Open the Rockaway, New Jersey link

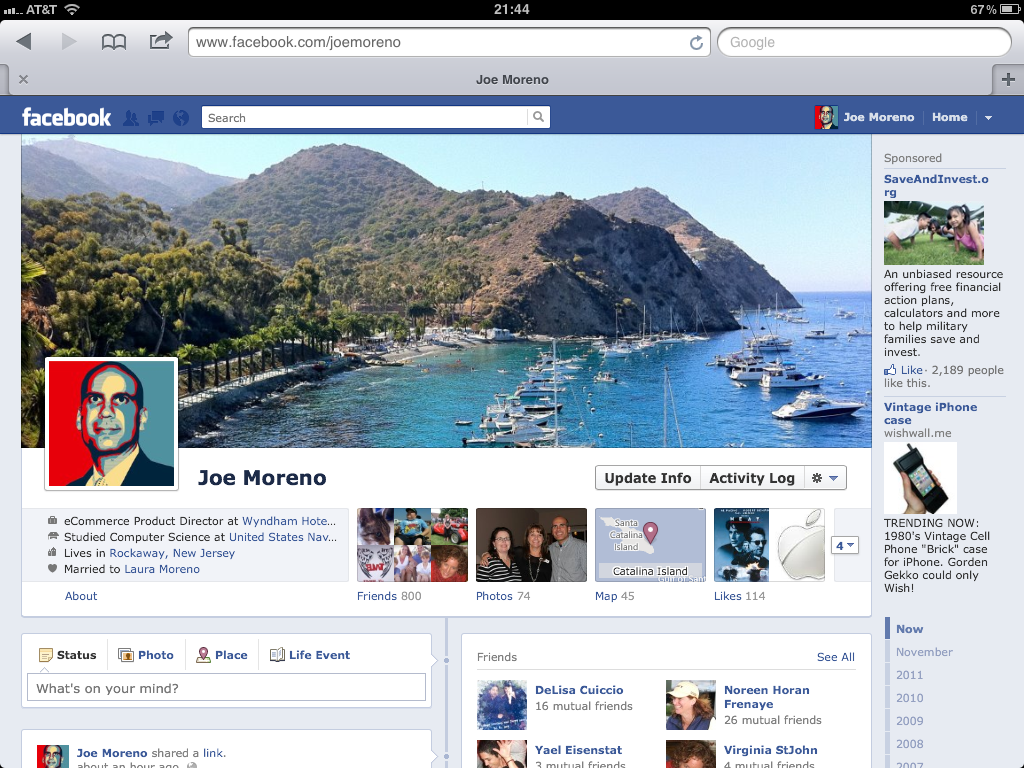172,553
